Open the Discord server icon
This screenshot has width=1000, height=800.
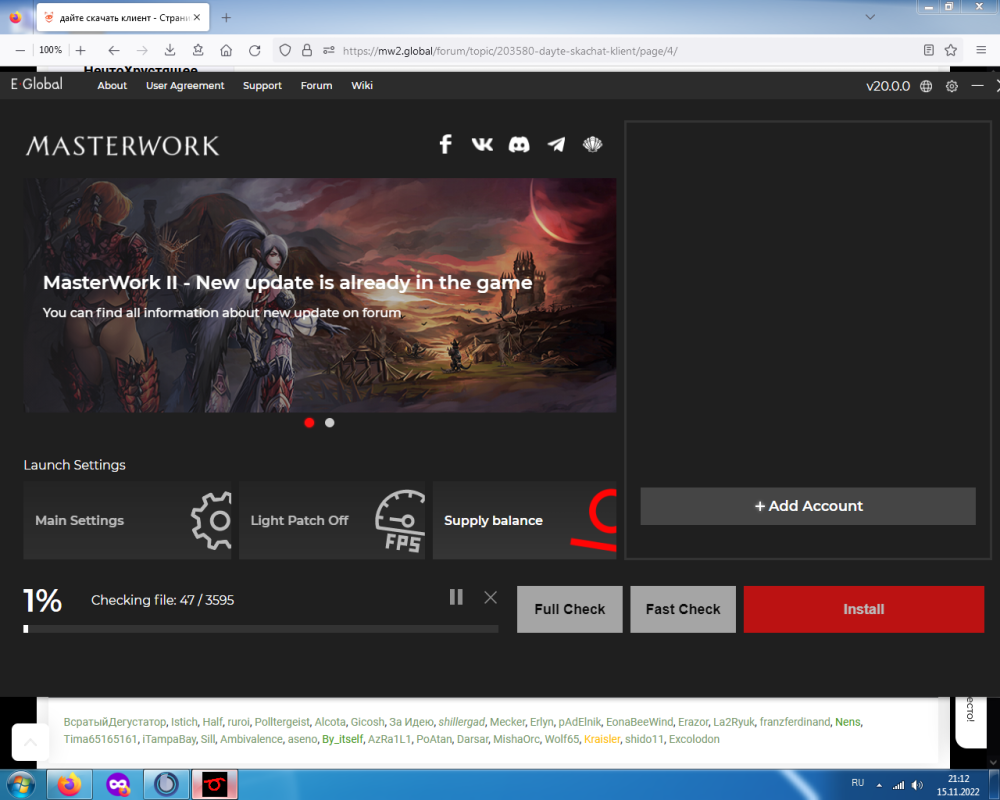click(519, 144)
